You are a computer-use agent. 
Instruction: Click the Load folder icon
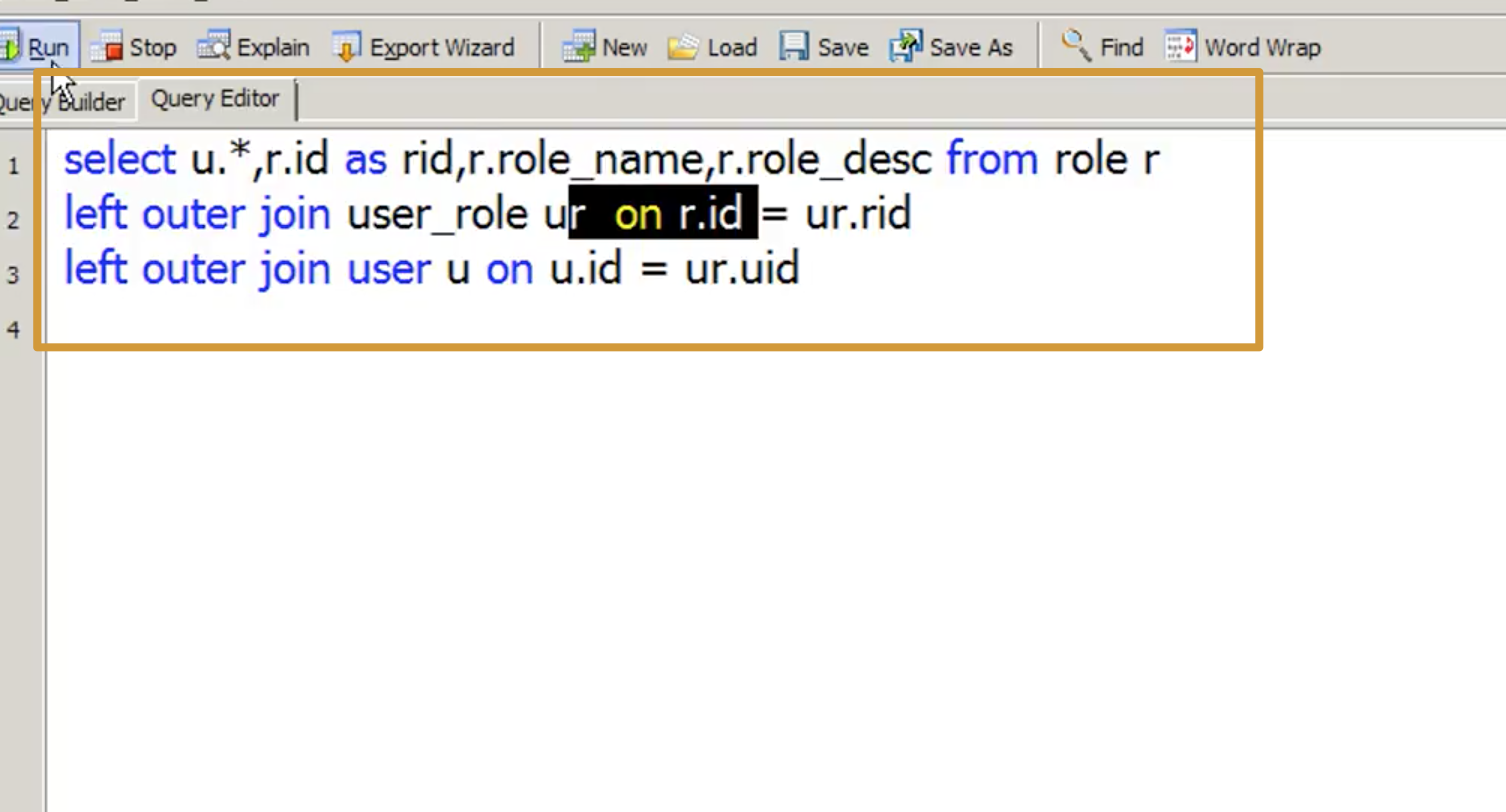click(683, 47)
